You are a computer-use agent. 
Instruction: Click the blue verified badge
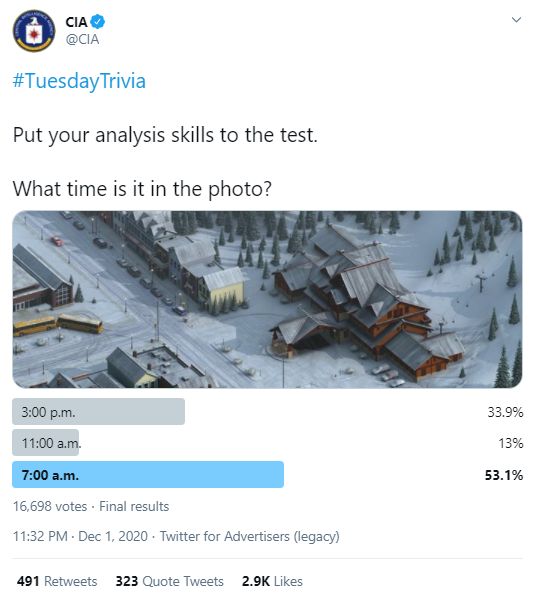click(x=98, y=22)
